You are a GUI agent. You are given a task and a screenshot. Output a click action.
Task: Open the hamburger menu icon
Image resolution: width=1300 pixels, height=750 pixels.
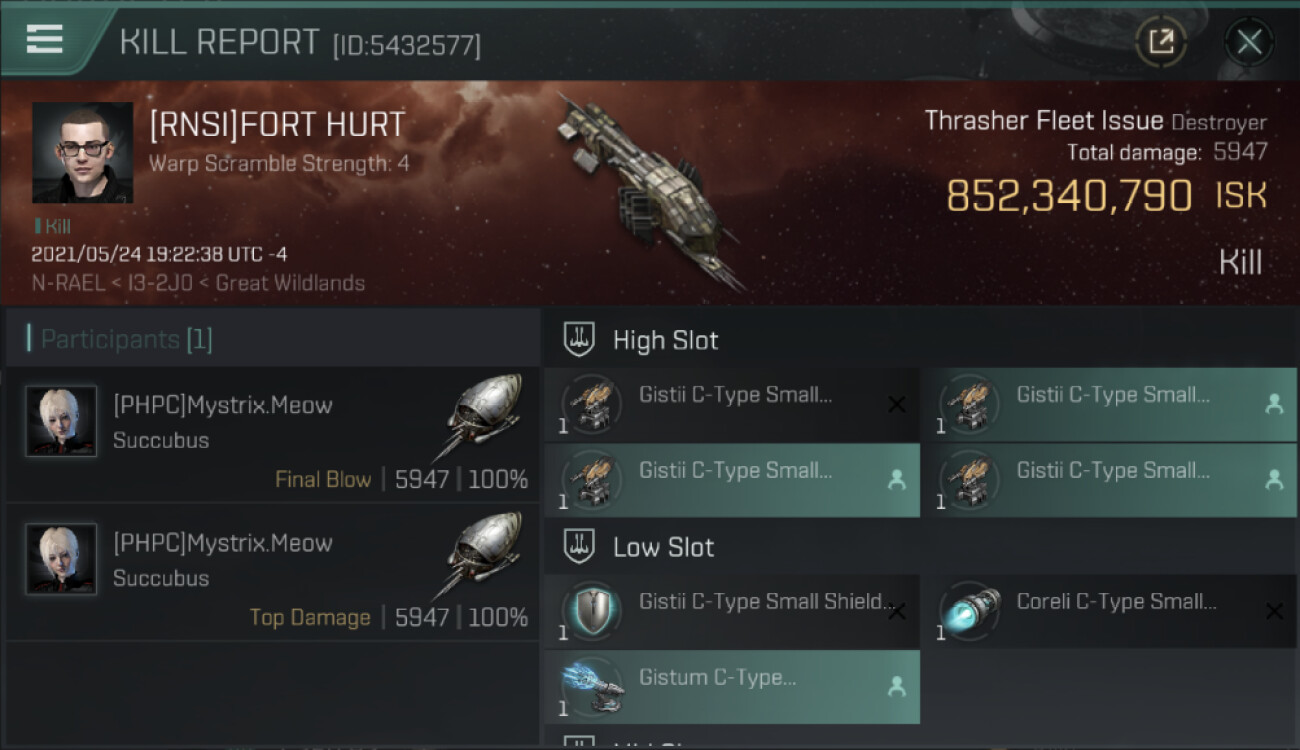tap(45, 39)
